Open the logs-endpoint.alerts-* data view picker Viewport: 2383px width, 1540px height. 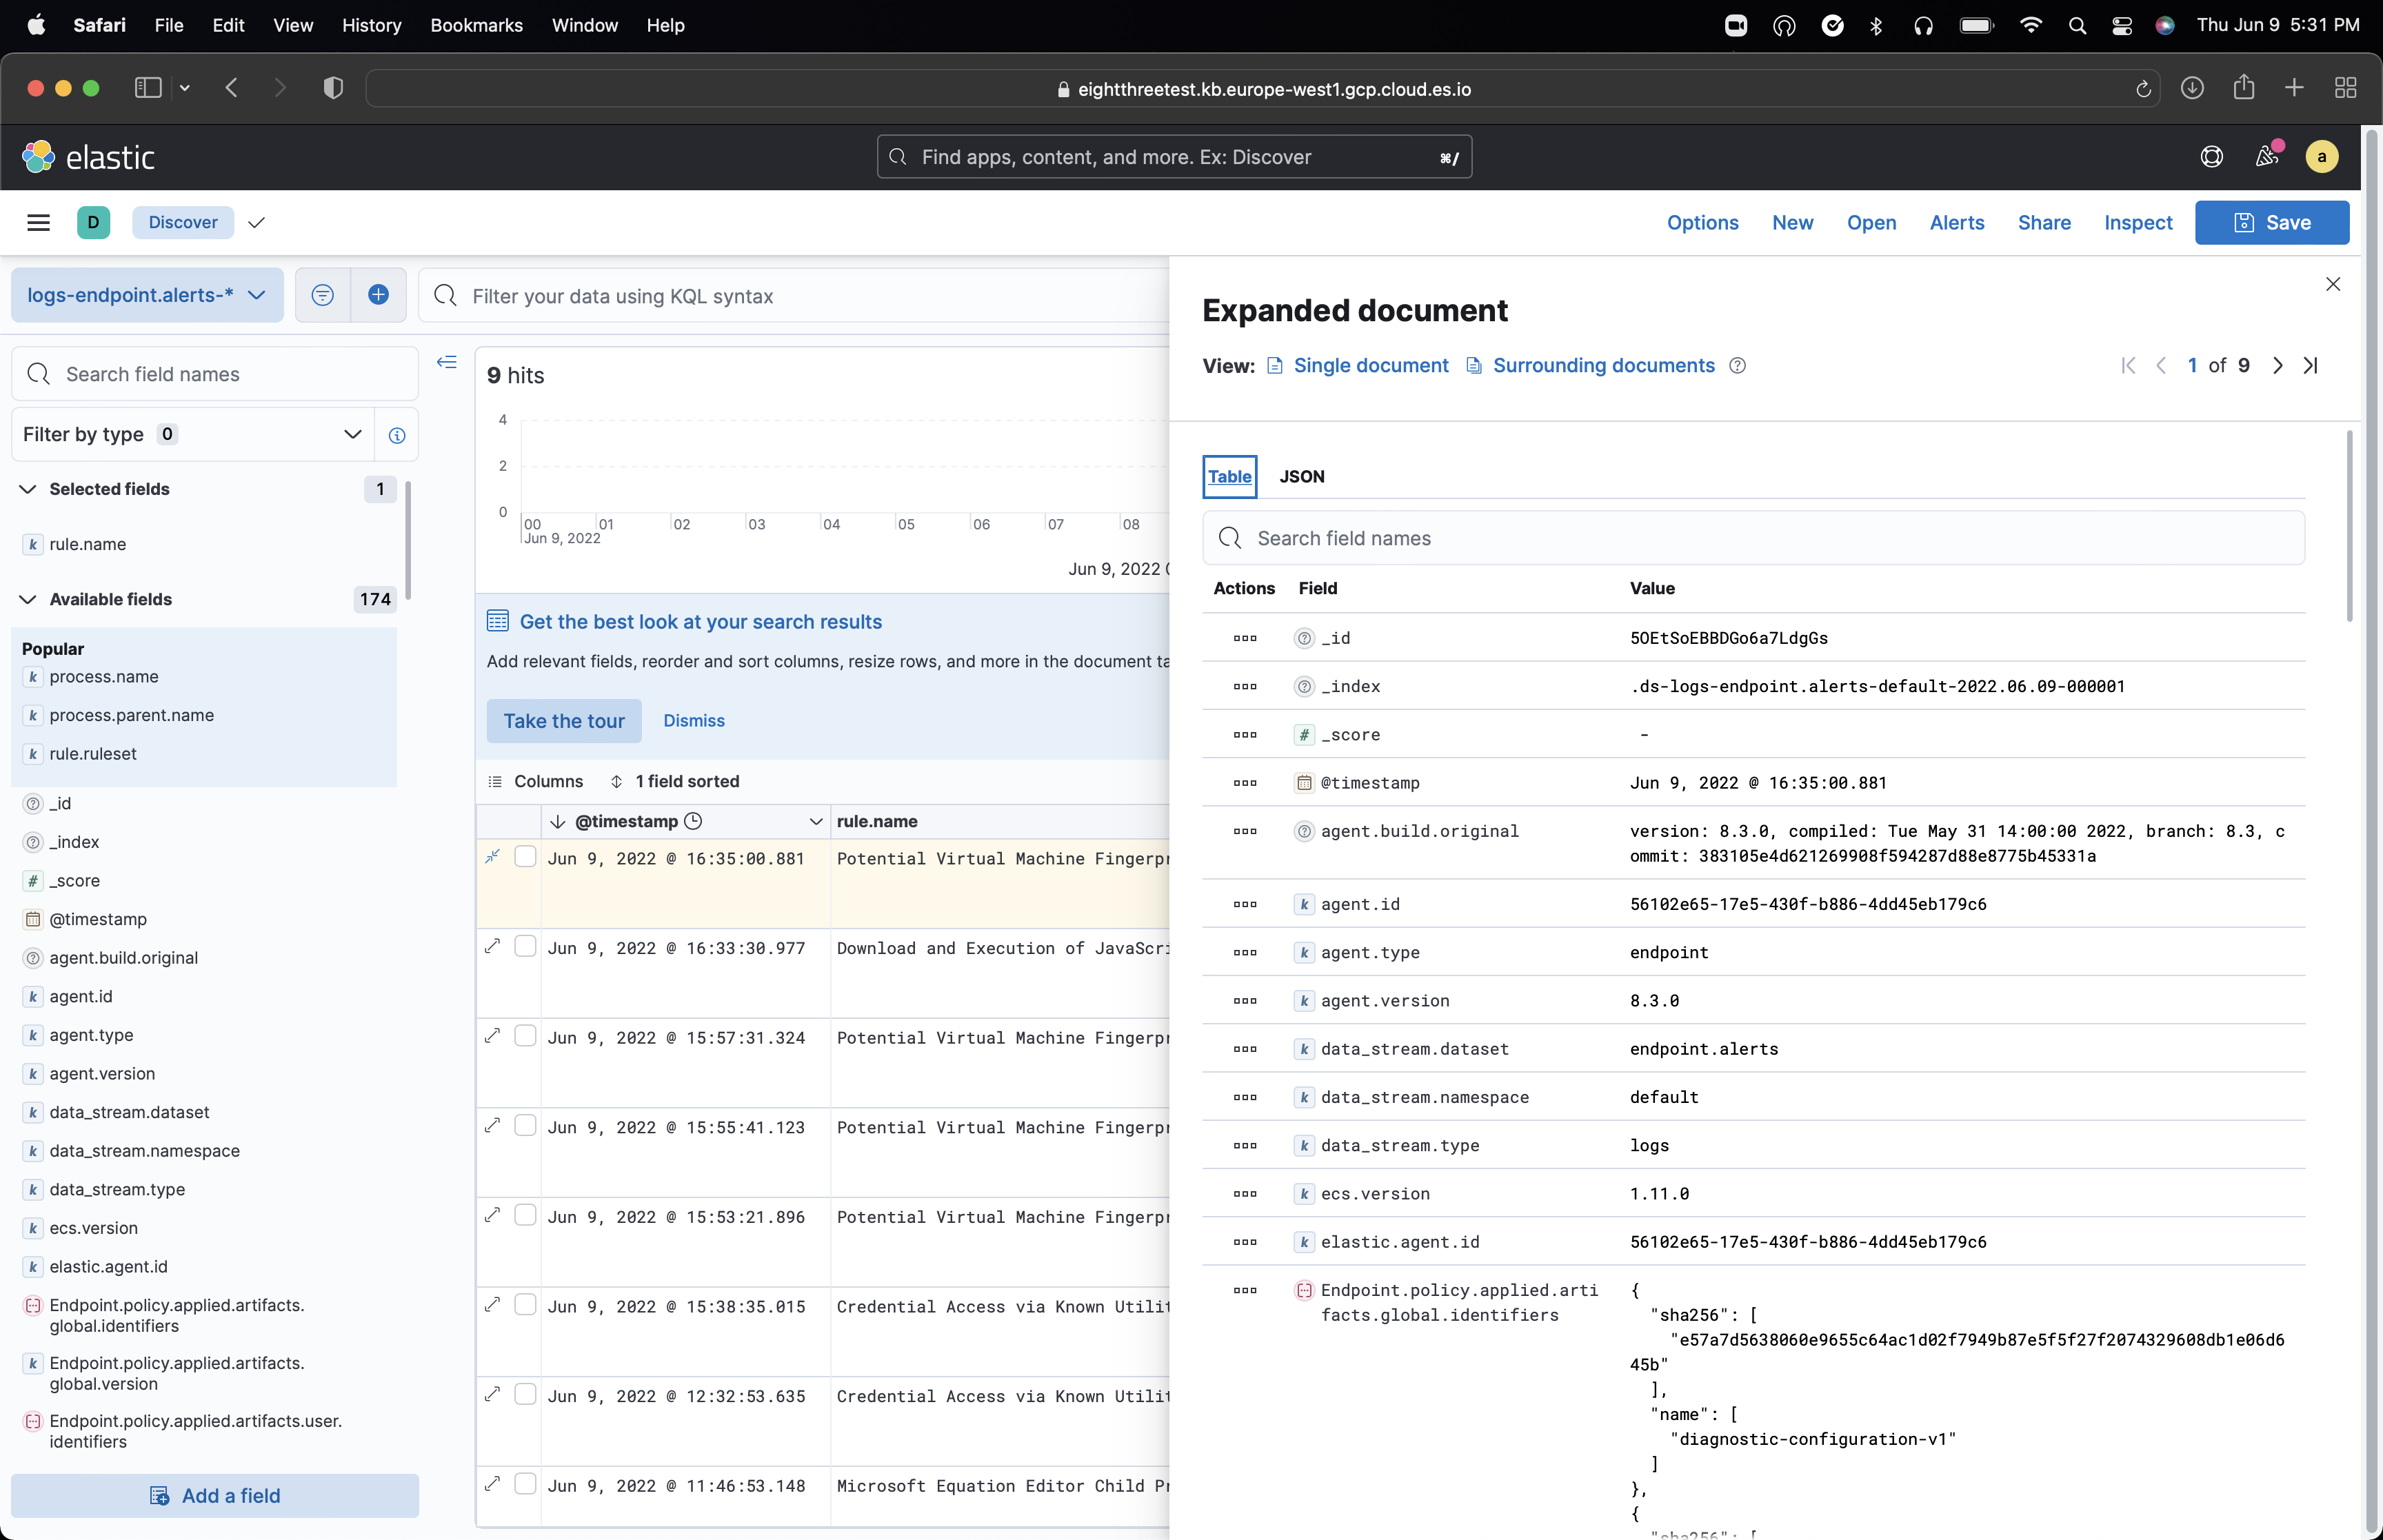pyautogui.click(x=146, y=295)
